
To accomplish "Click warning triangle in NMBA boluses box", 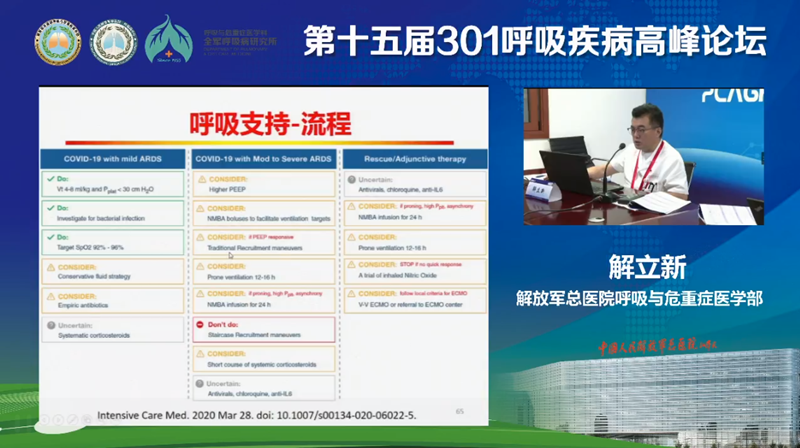I will (201, 208).
